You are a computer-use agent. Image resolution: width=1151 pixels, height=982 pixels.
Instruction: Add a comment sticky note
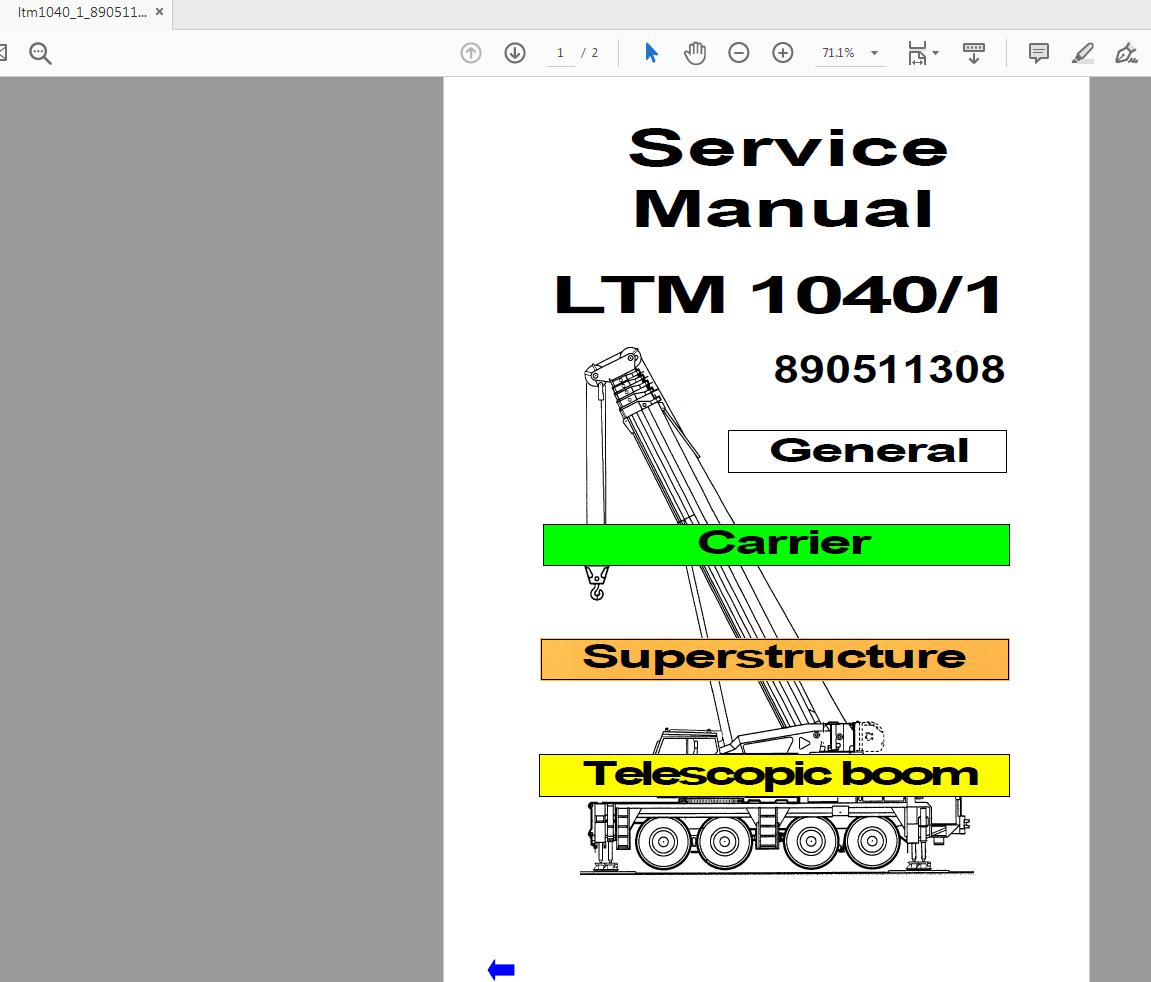[1038, 53]
